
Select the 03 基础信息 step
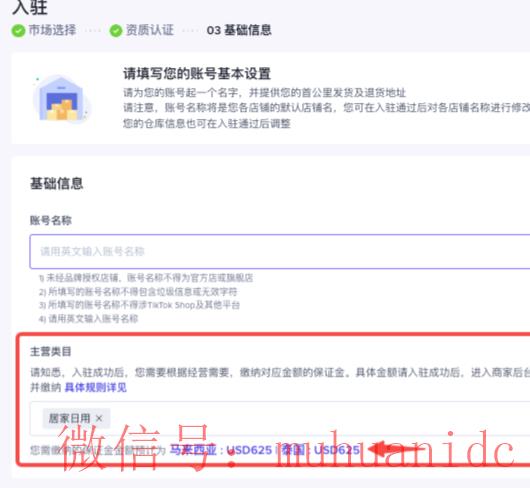pos(239,30)
